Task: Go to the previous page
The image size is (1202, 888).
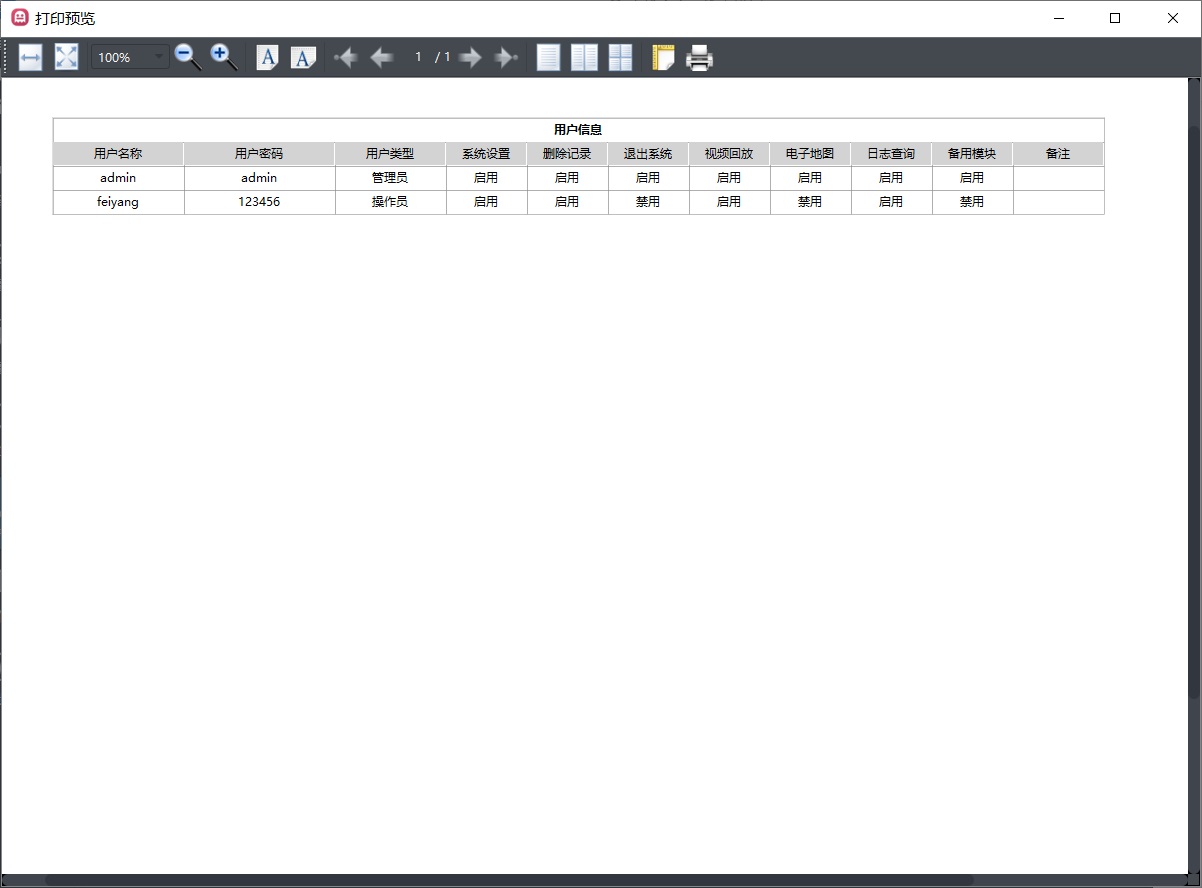Action: pos(381,58)
